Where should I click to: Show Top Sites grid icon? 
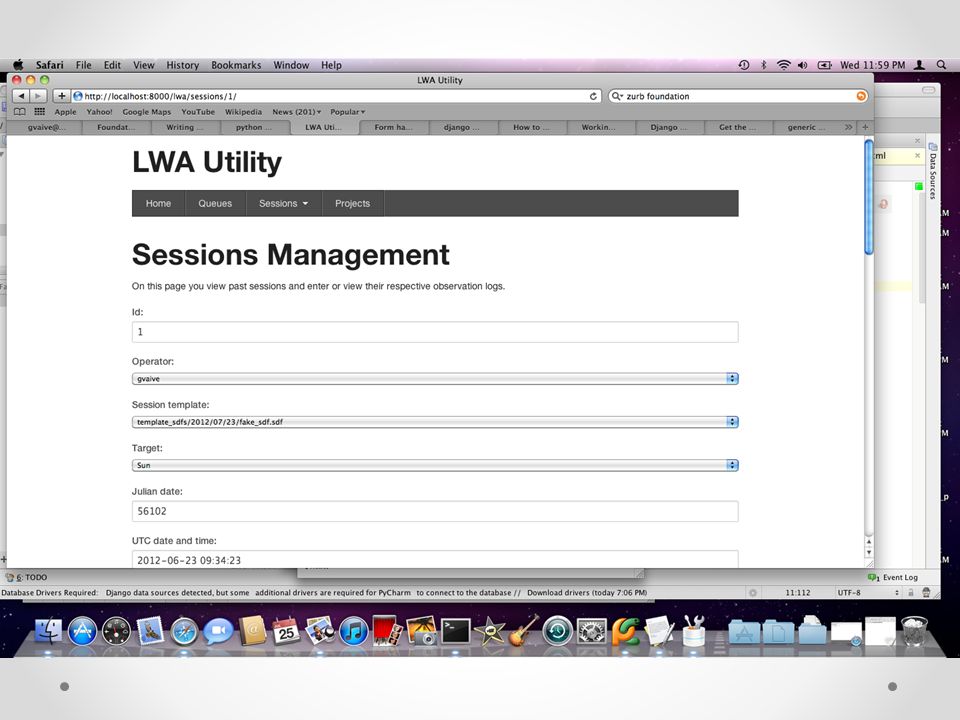pos(40,111)
